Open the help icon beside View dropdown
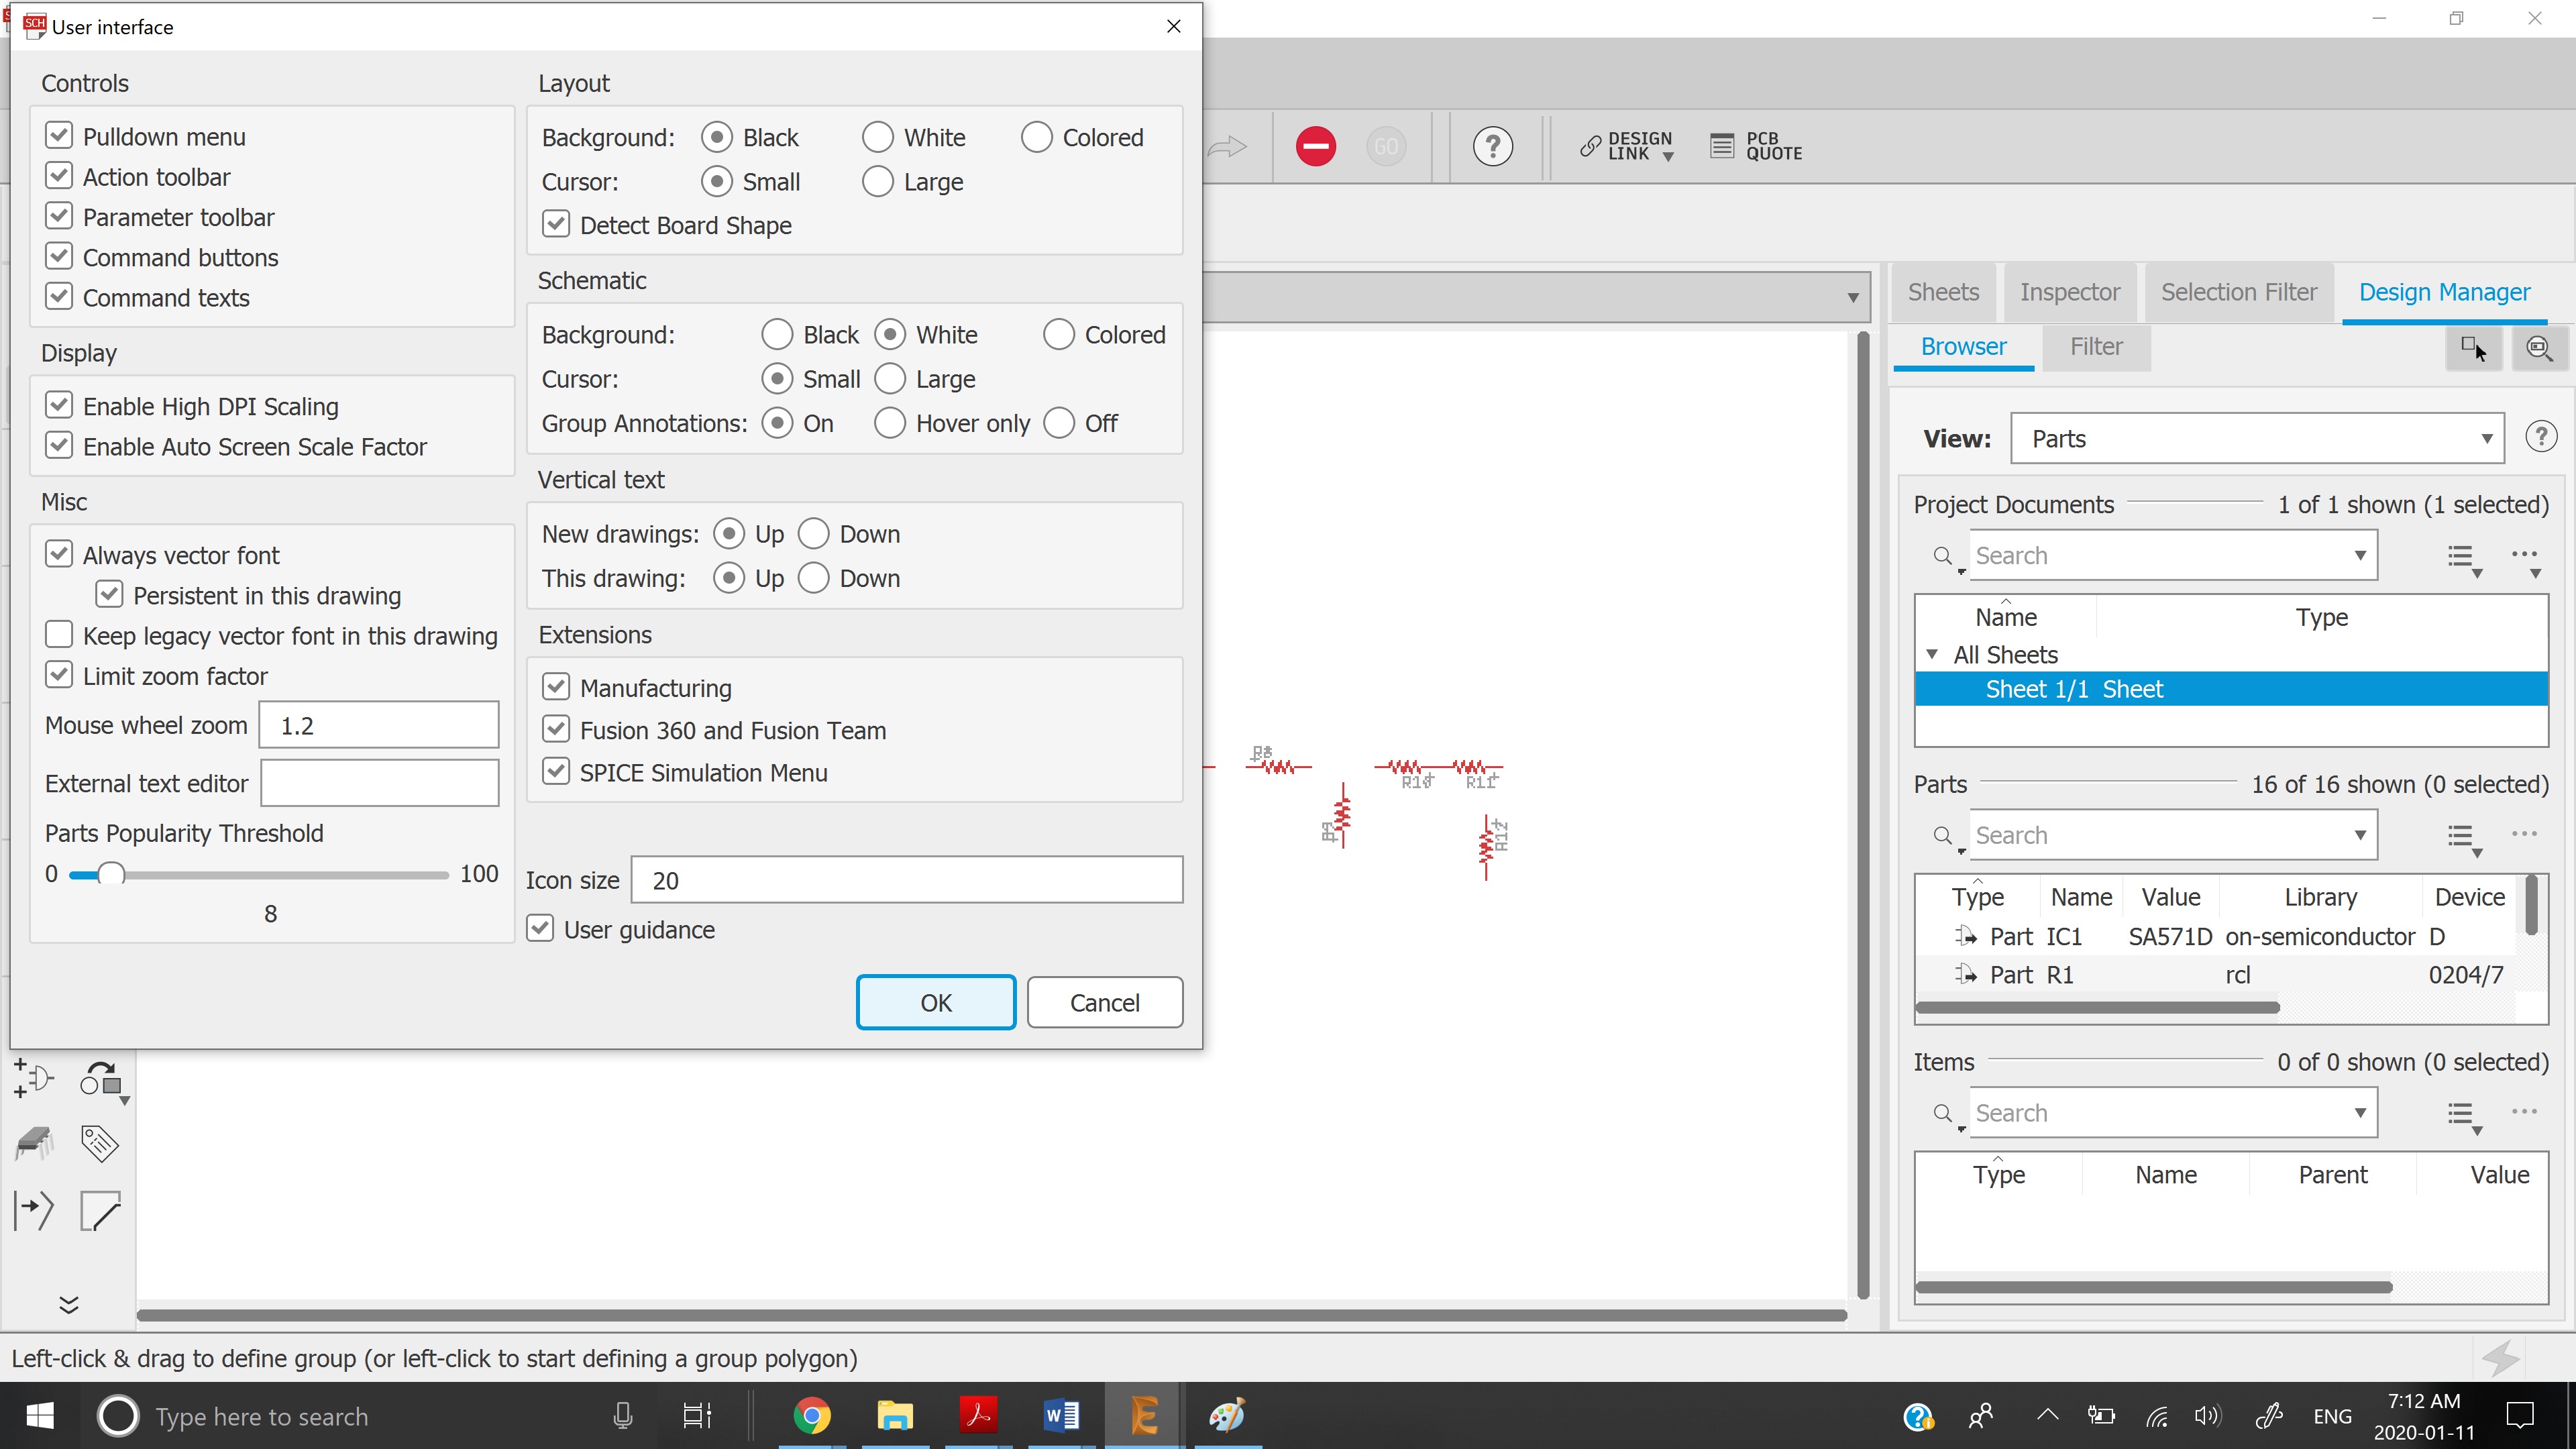The width and height of the screenshot is (2576, 1449). click(2541, 437)
